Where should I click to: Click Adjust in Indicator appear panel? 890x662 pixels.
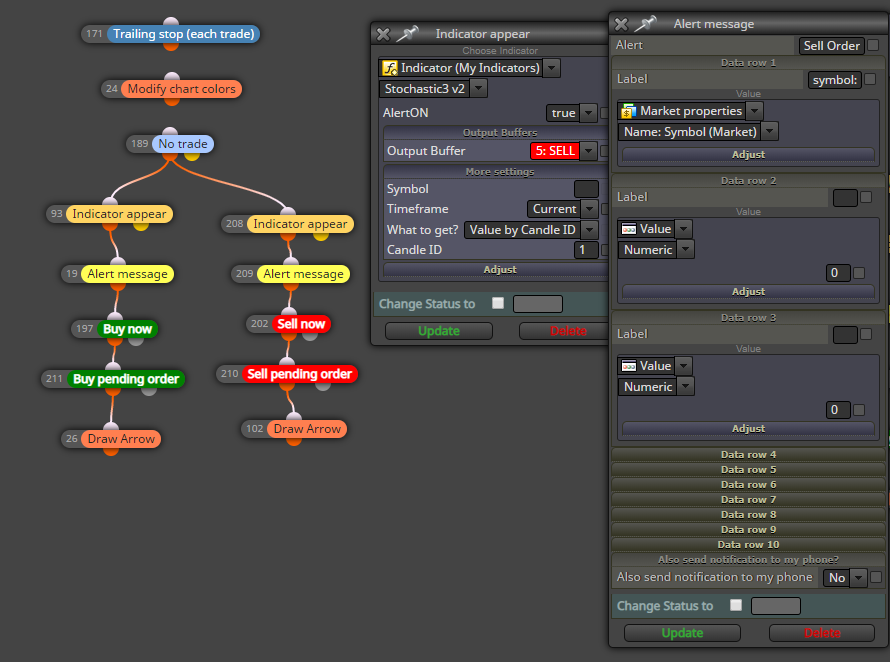coord(497,270)
